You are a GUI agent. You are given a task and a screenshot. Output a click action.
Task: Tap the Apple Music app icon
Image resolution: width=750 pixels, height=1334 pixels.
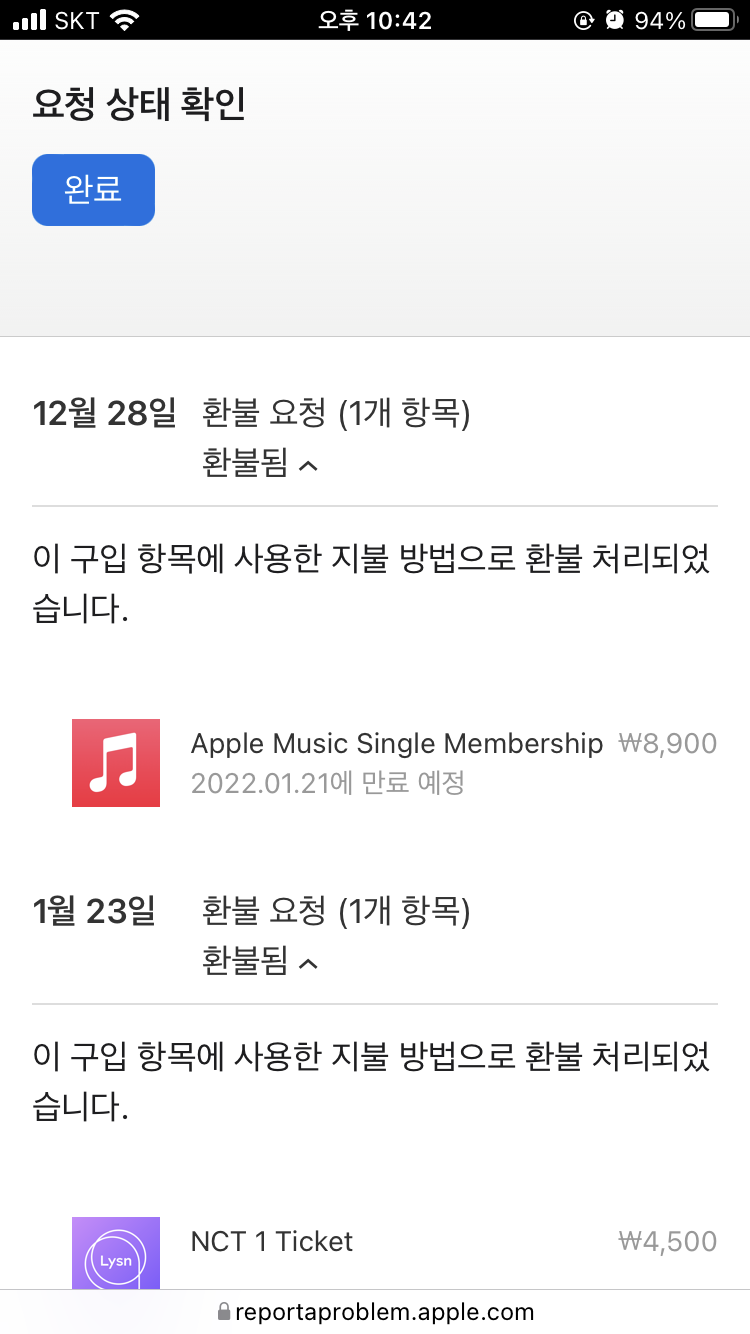click(x=116, y=763)
